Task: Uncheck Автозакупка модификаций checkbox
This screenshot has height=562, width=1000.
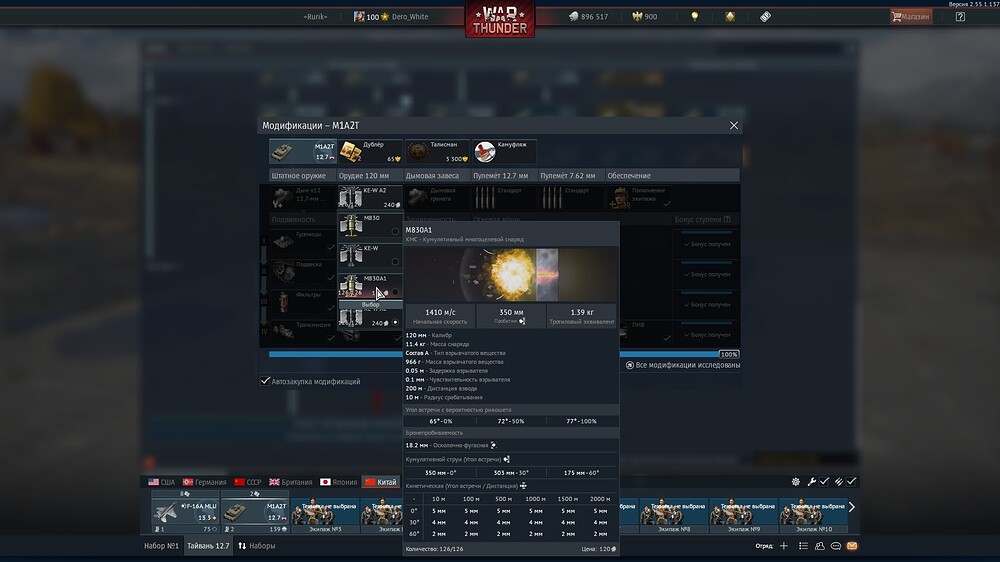Action: [265, 381]
